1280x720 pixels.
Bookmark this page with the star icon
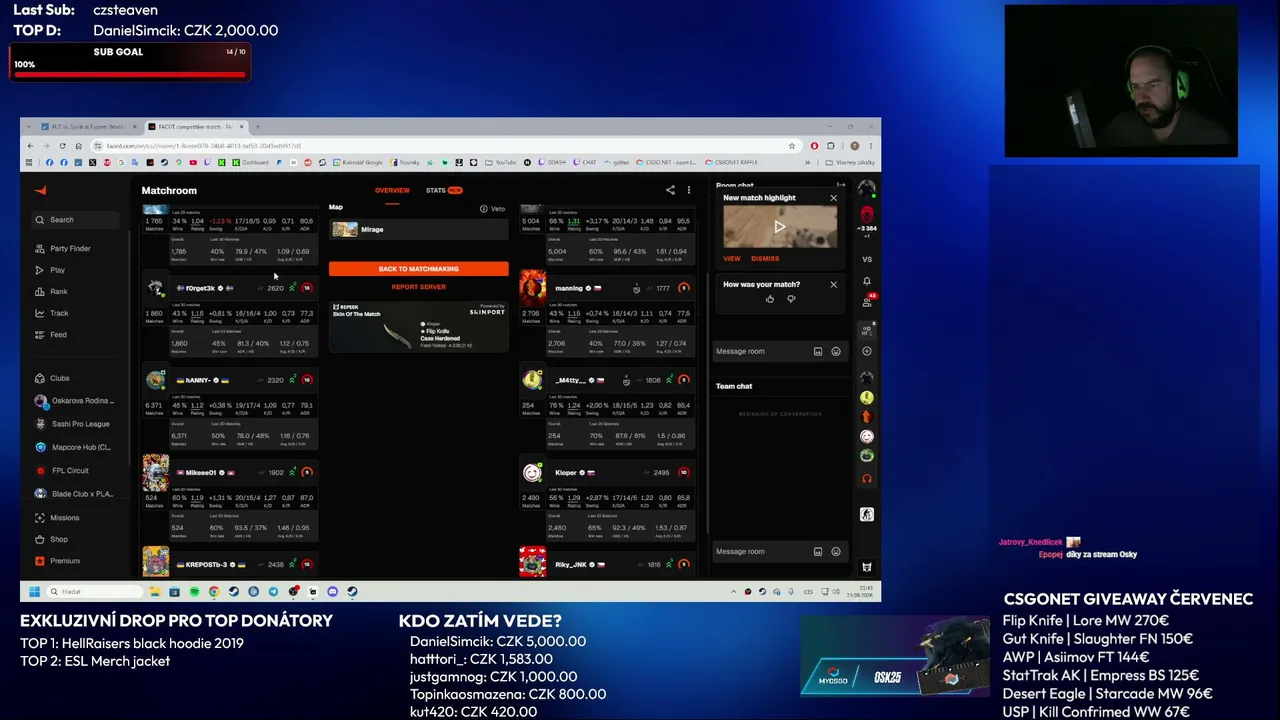(x=792, y=146)
